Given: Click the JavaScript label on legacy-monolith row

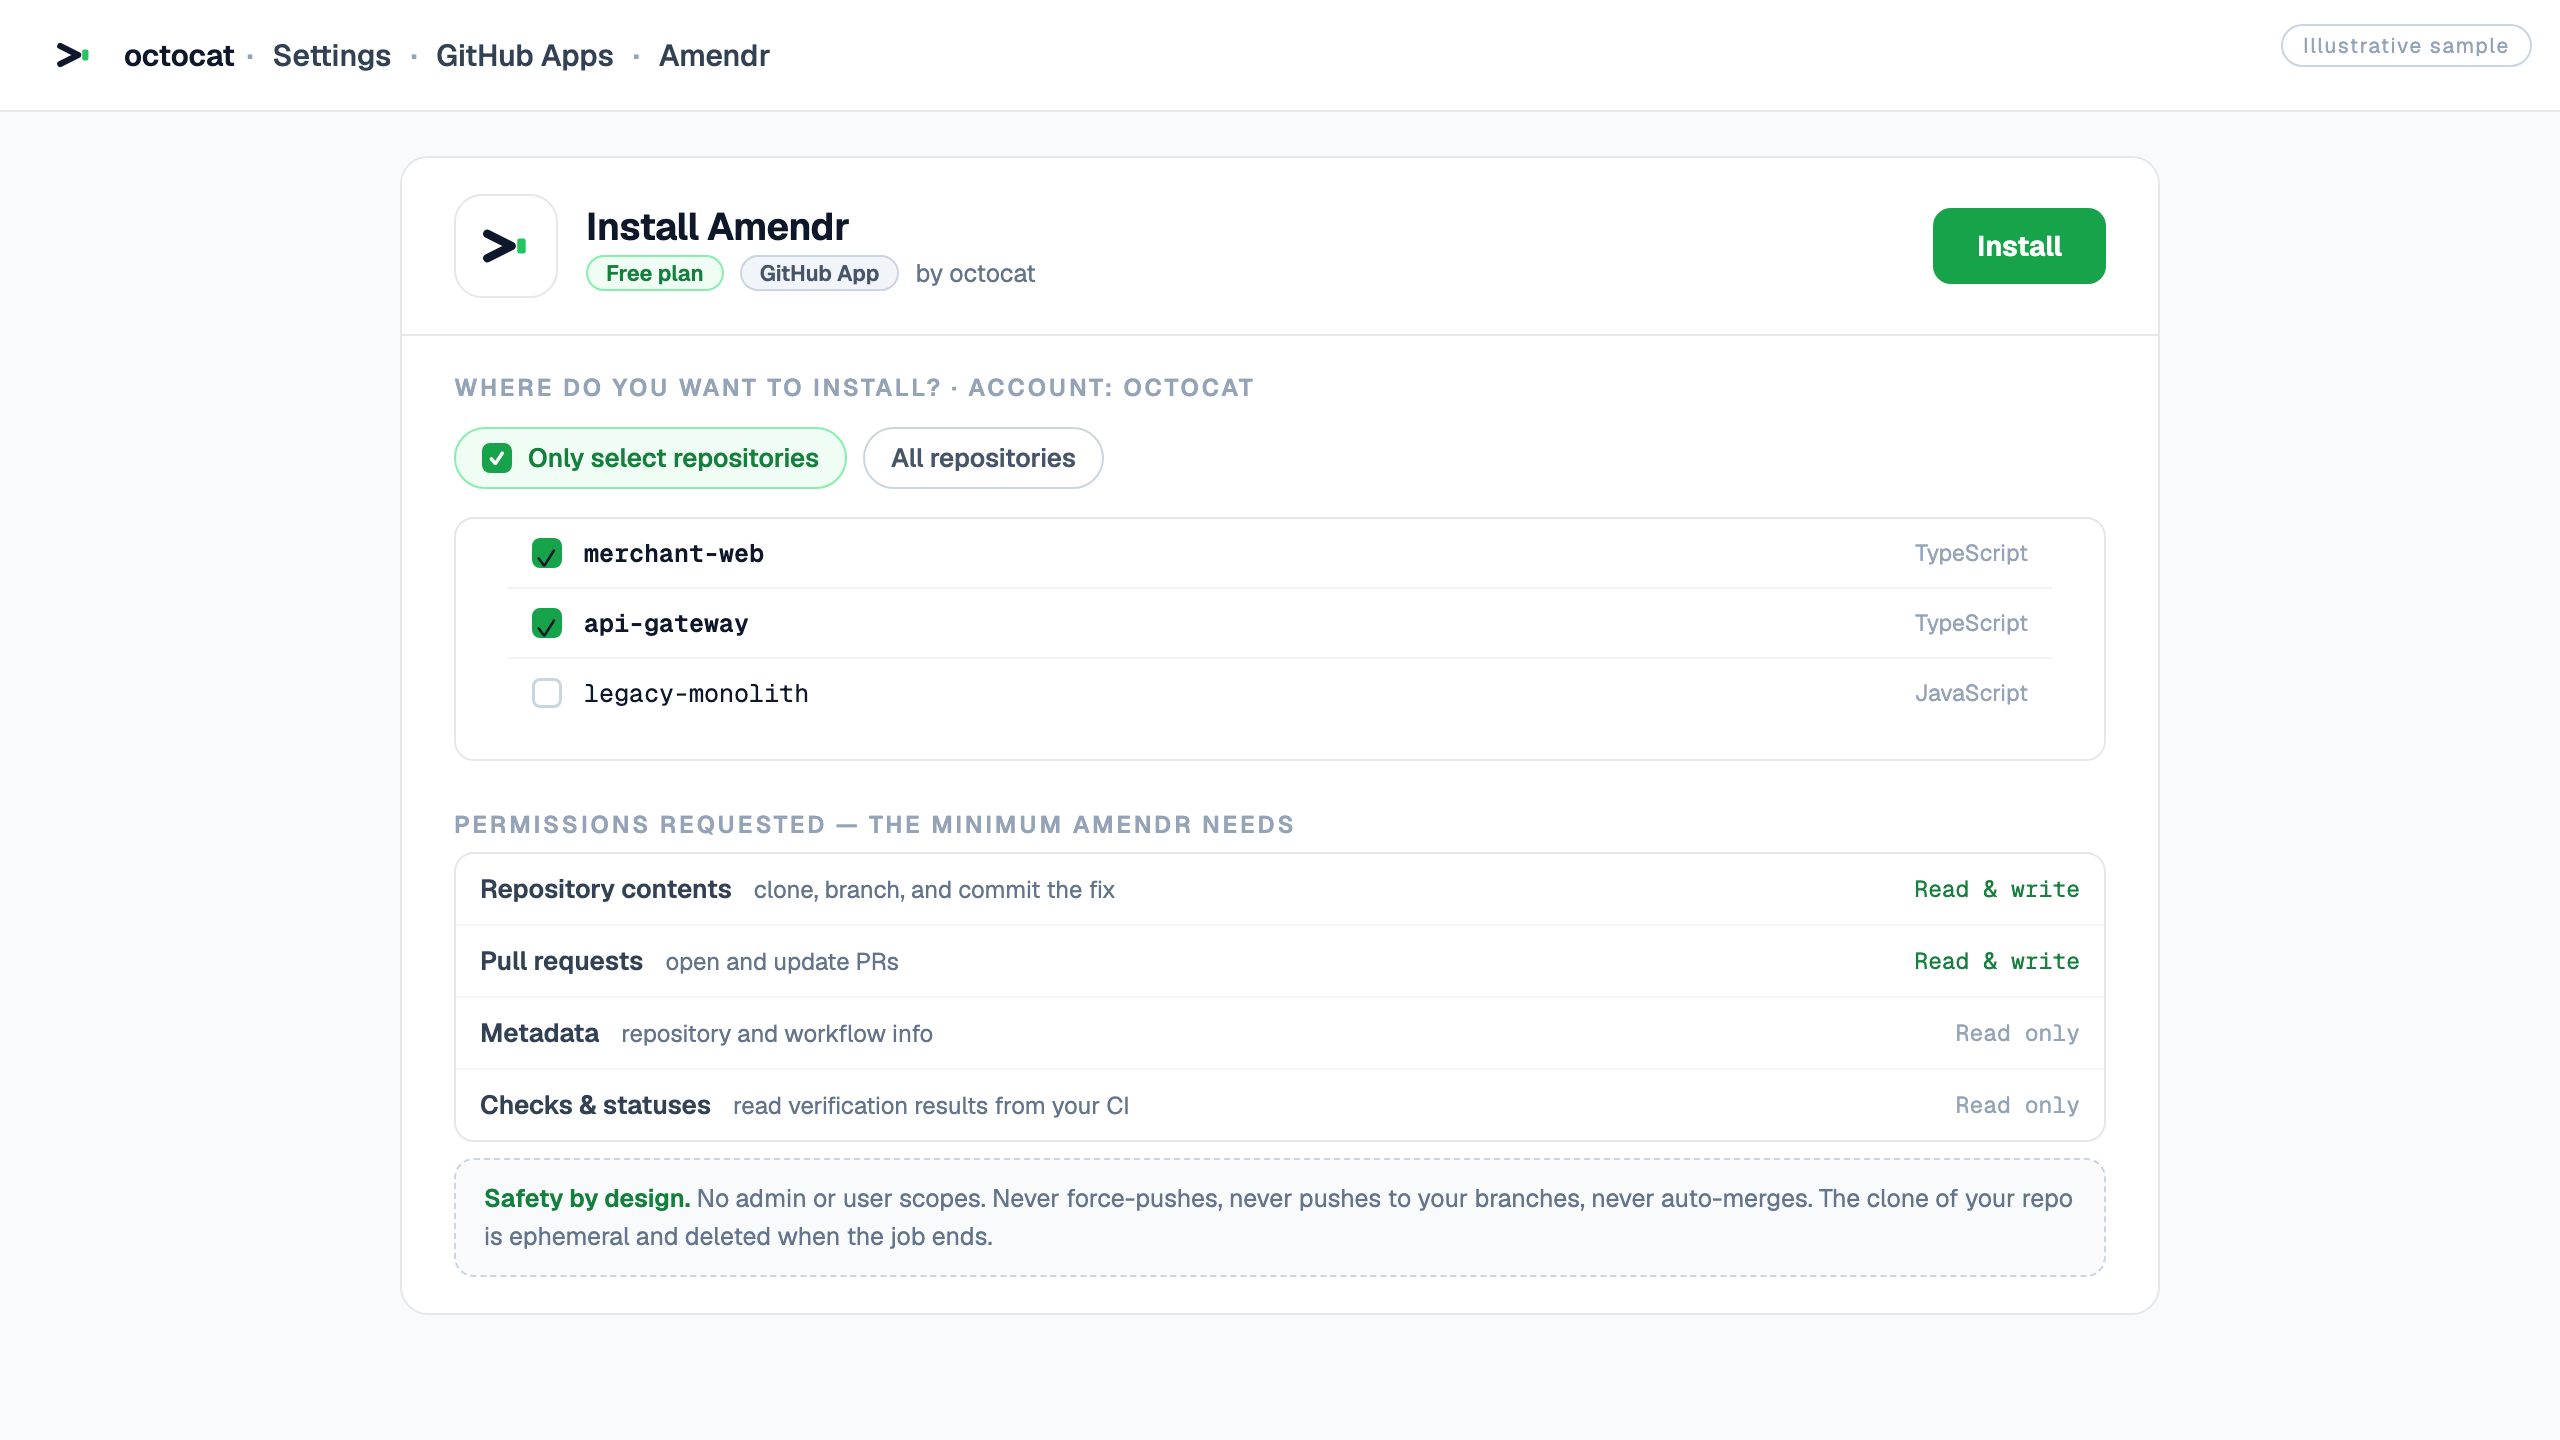Looking at the screenshot, I should point(1971,693).
